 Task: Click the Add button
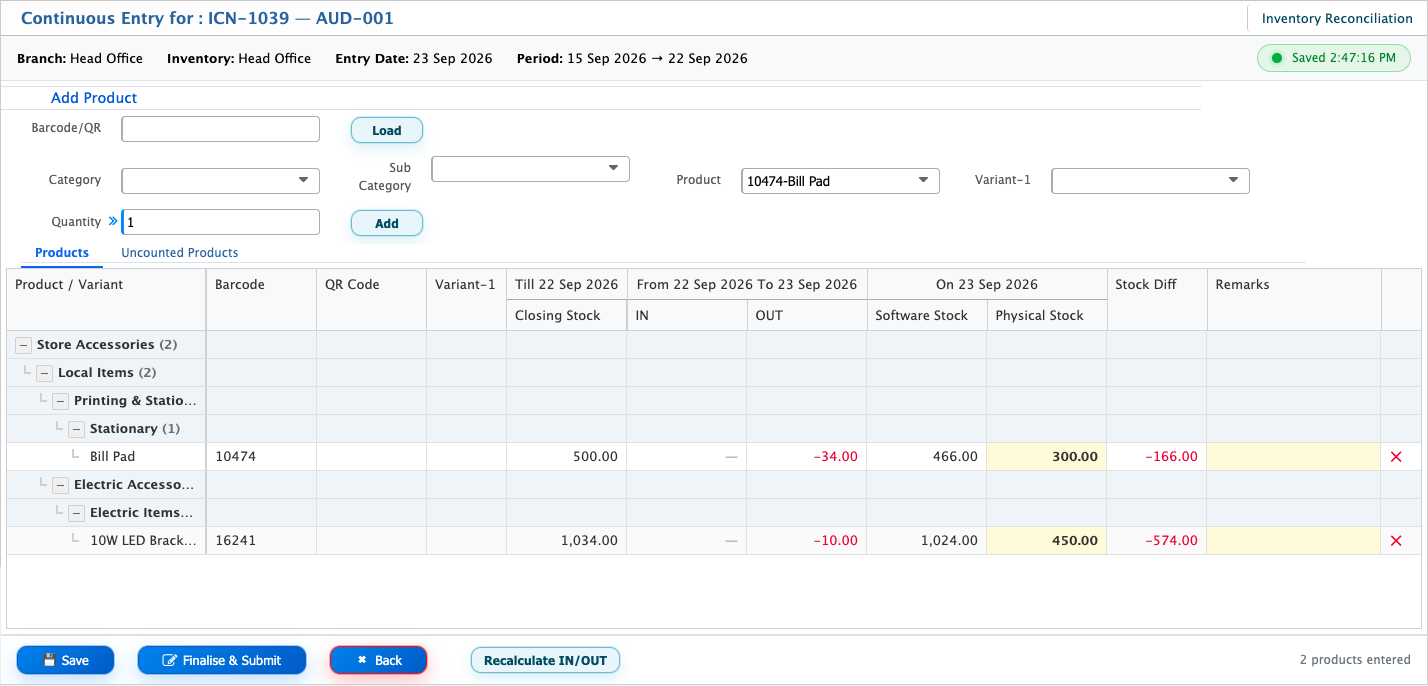click(387, 224)
